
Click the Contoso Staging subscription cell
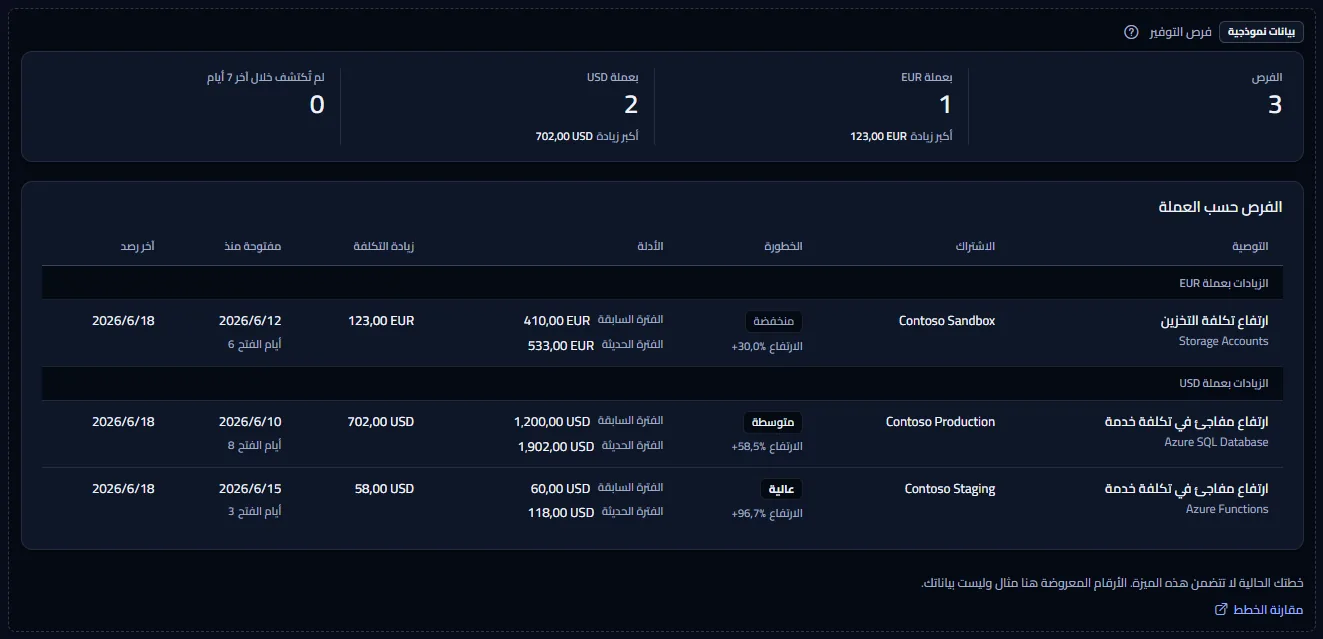coord(950,489)
